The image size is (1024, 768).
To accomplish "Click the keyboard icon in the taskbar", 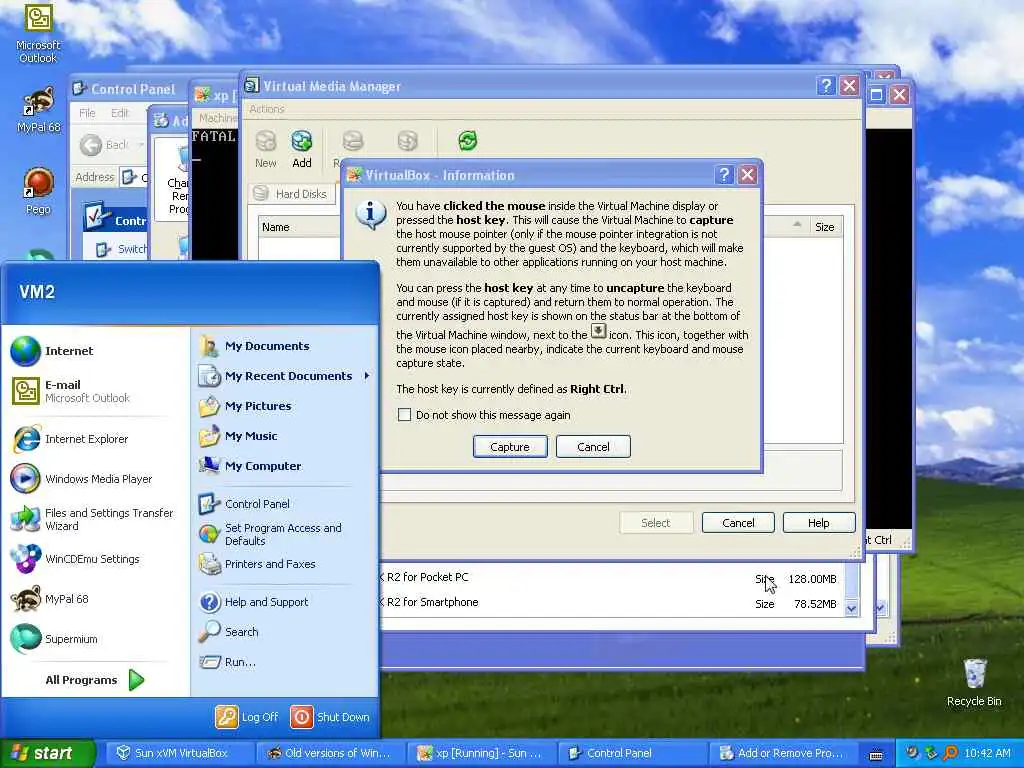I will (x=876, y=754).
